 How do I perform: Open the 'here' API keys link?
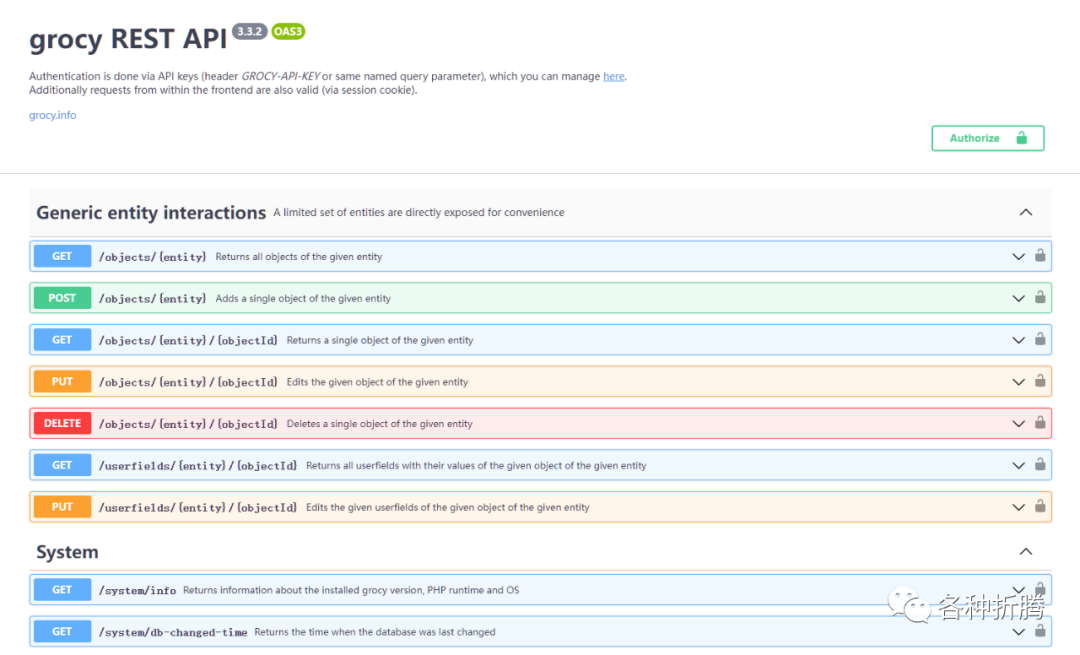coord(613,76)
